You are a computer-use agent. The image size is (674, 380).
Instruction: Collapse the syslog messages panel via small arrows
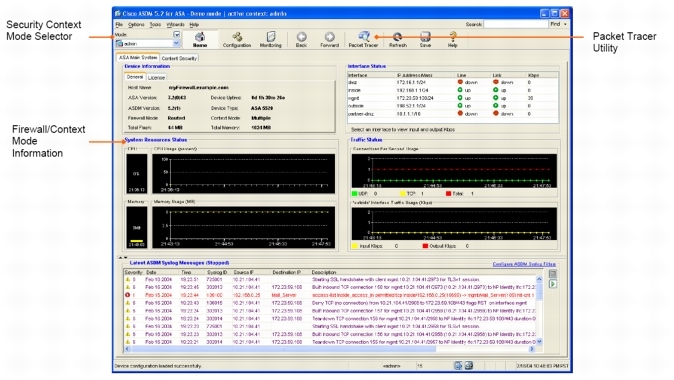point(122,258)
